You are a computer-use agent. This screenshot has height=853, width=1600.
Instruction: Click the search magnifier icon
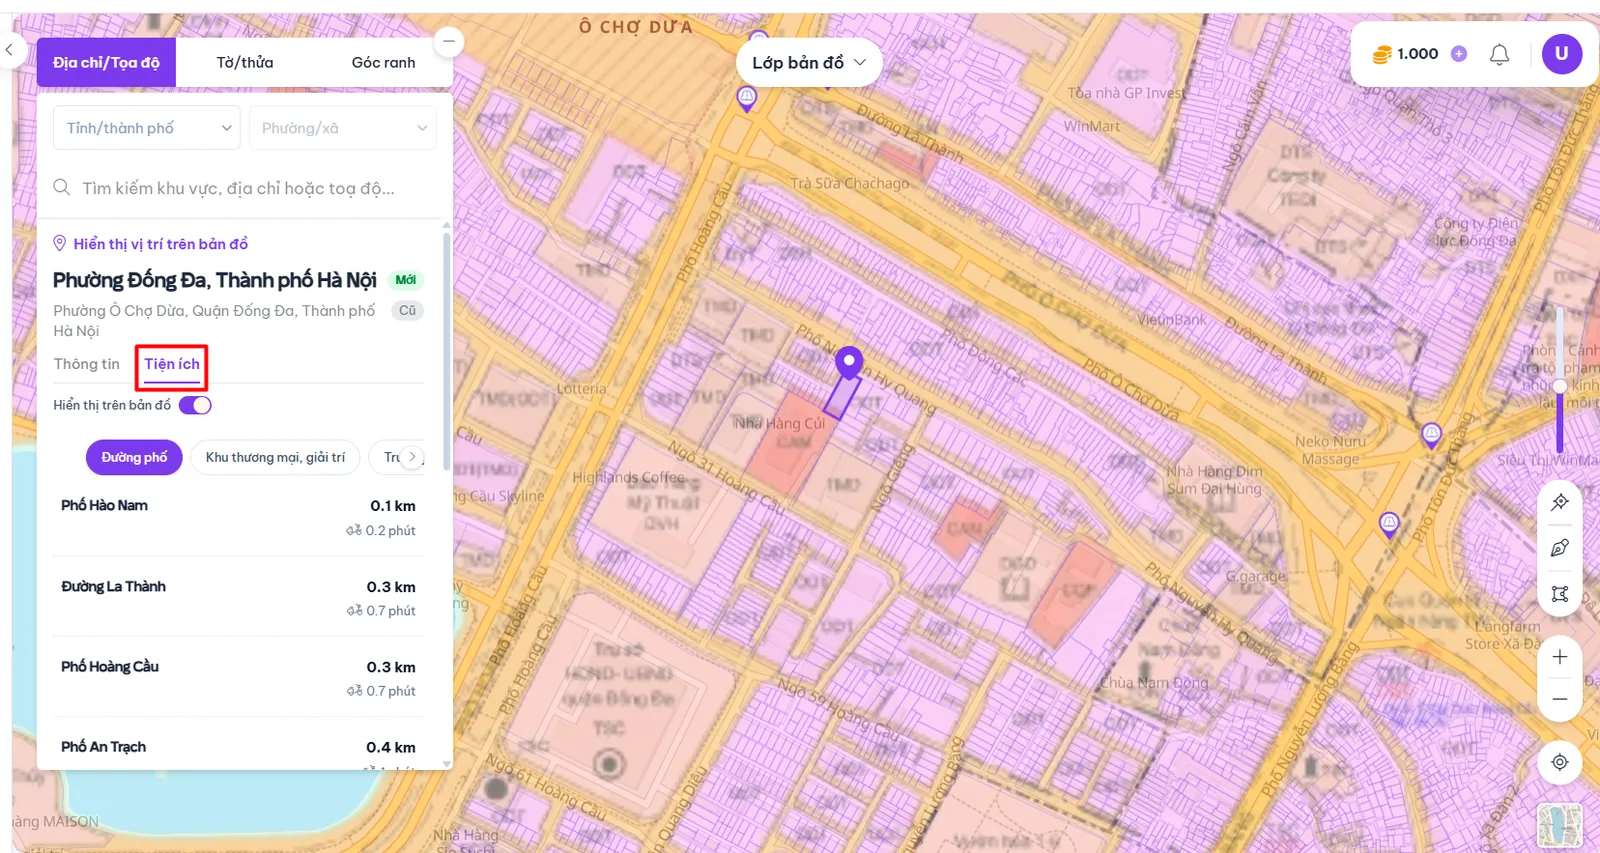click(62, 187)
